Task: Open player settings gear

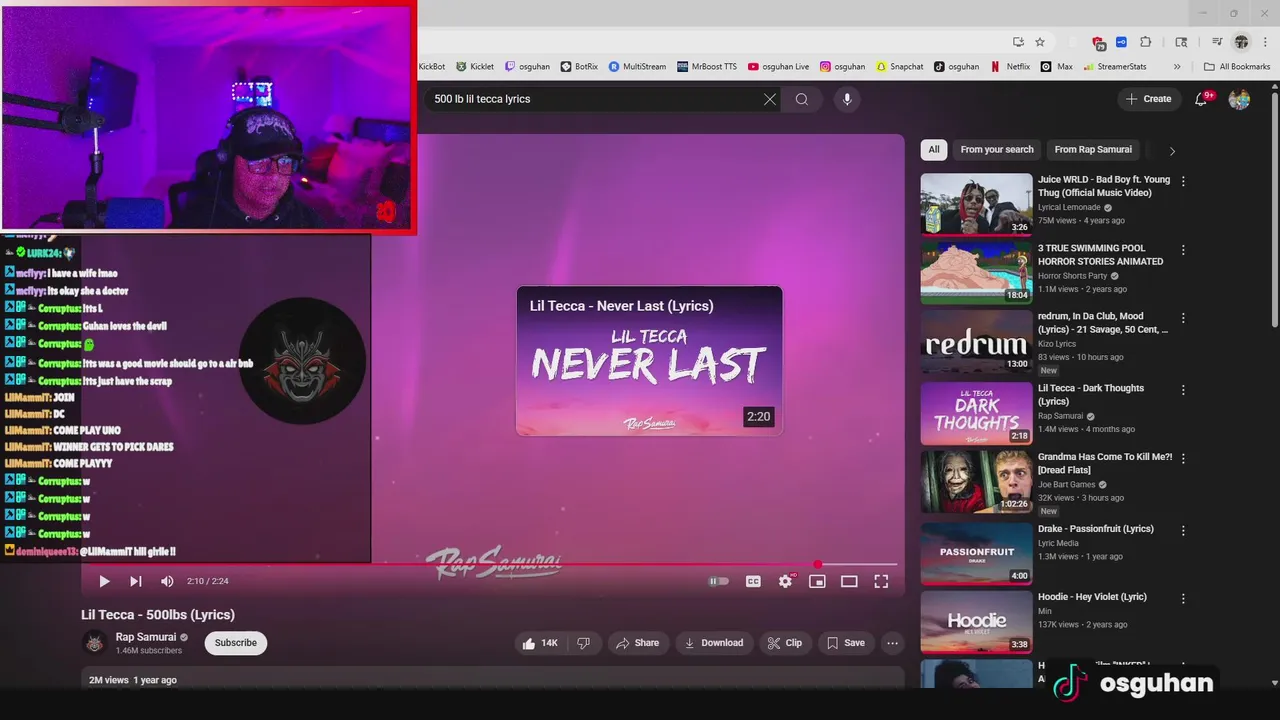Action: pos(786,581)
